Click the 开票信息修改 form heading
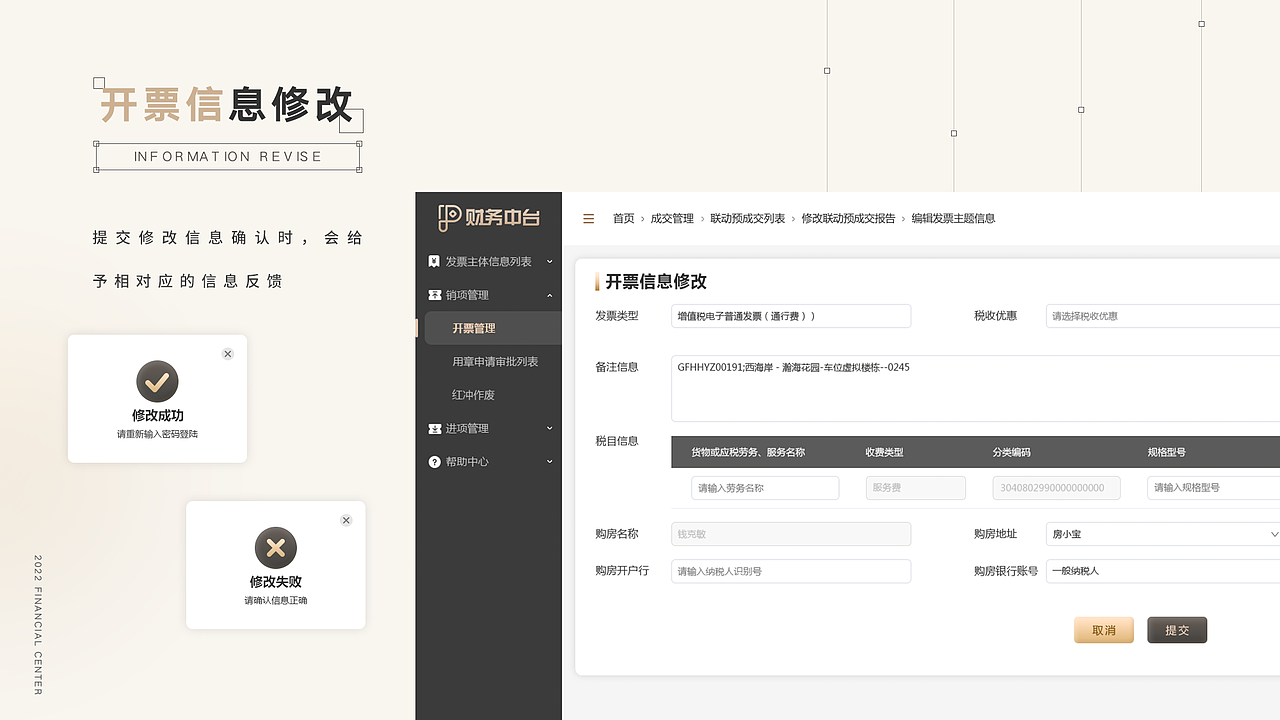This screenshot has height=720, width=1280. coord(656,281)
